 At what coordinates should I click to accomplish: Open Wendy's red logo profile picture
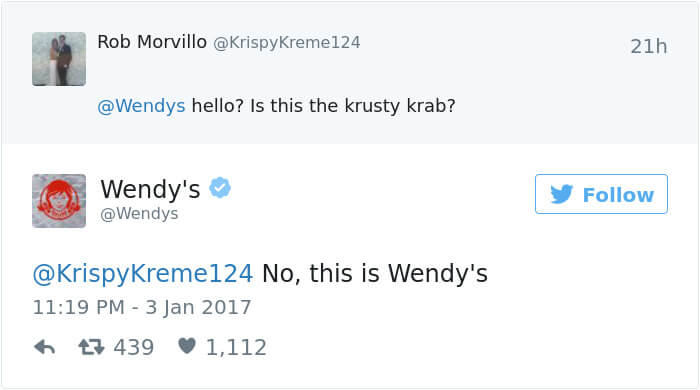pyautogui.click(x=59, y=201)
